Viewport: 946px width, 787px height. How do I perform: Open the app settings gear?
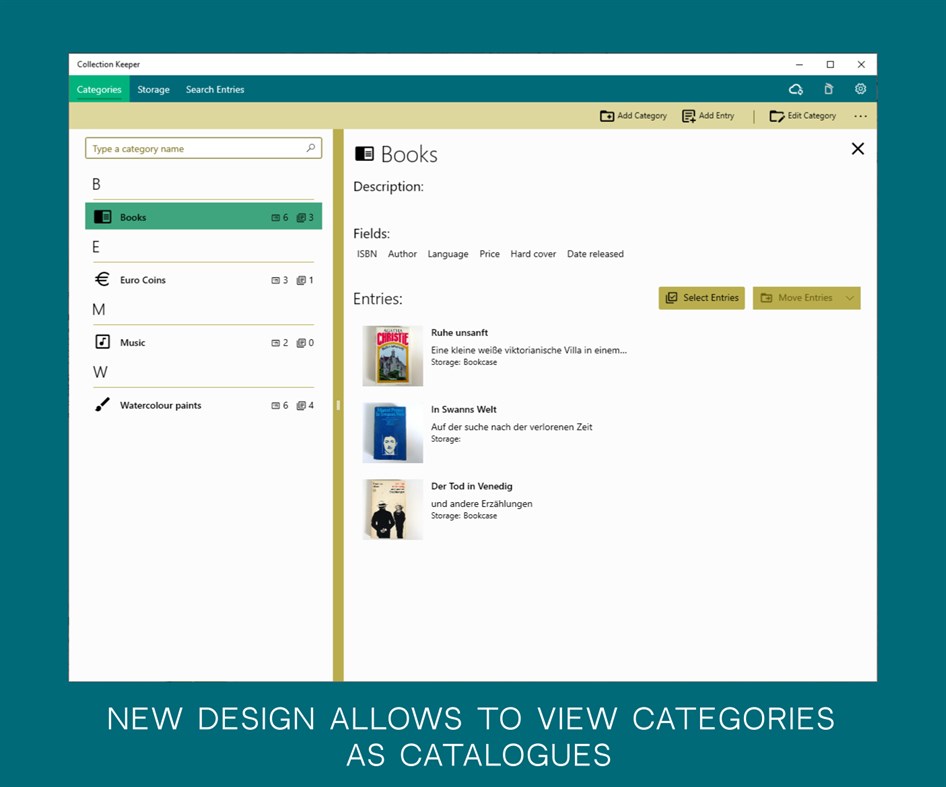pyautogui.click(x=860, y=89)
